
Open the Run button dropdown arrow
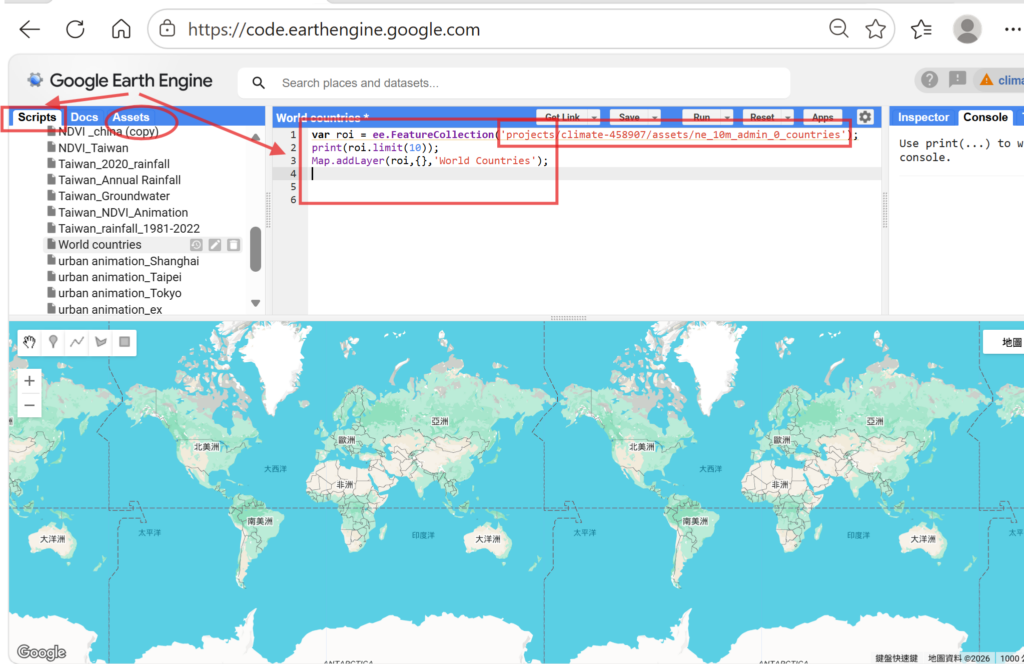725,118
